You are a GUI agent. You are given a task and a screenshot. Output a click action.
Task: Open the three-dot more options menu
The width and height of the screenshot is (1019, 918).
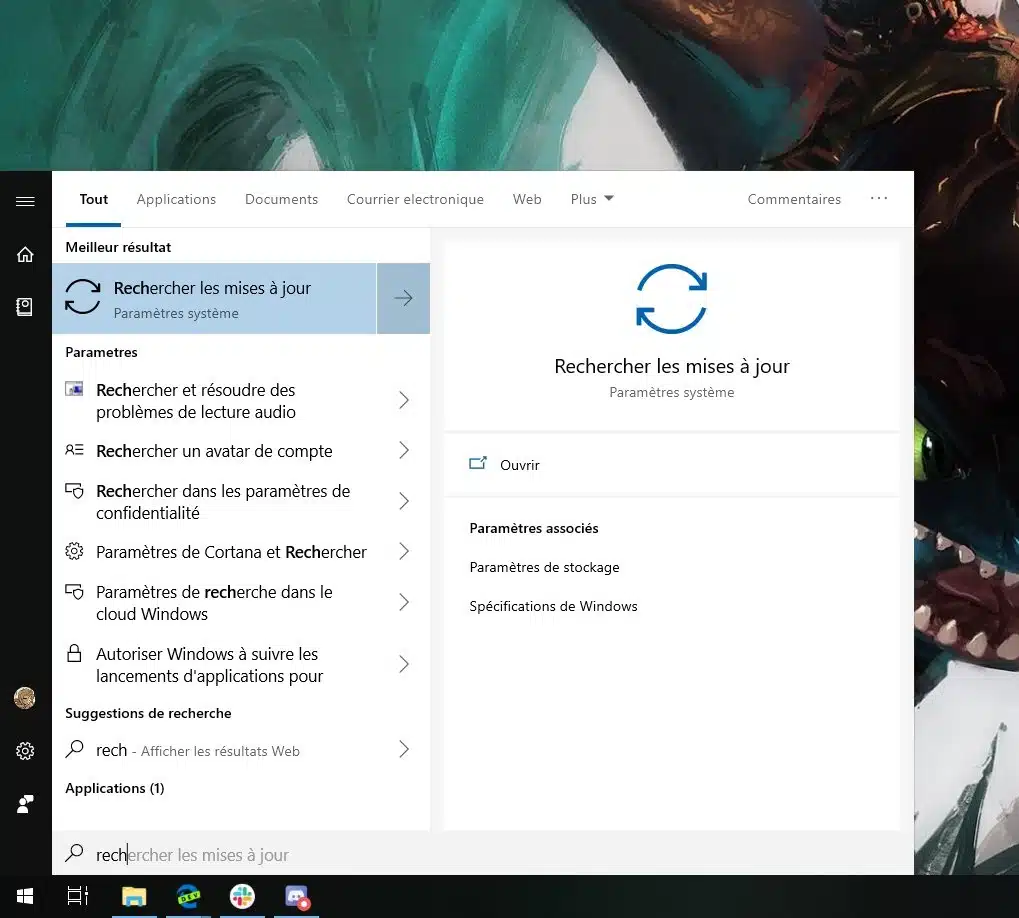[879, 198]
